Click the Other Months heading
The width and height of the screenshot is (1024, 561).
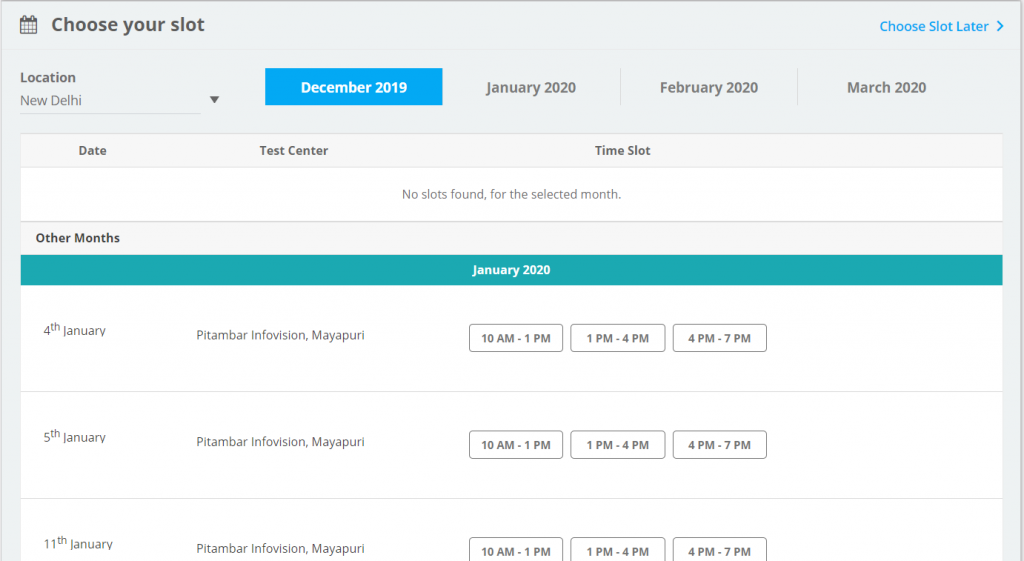[x=78, y=238]
